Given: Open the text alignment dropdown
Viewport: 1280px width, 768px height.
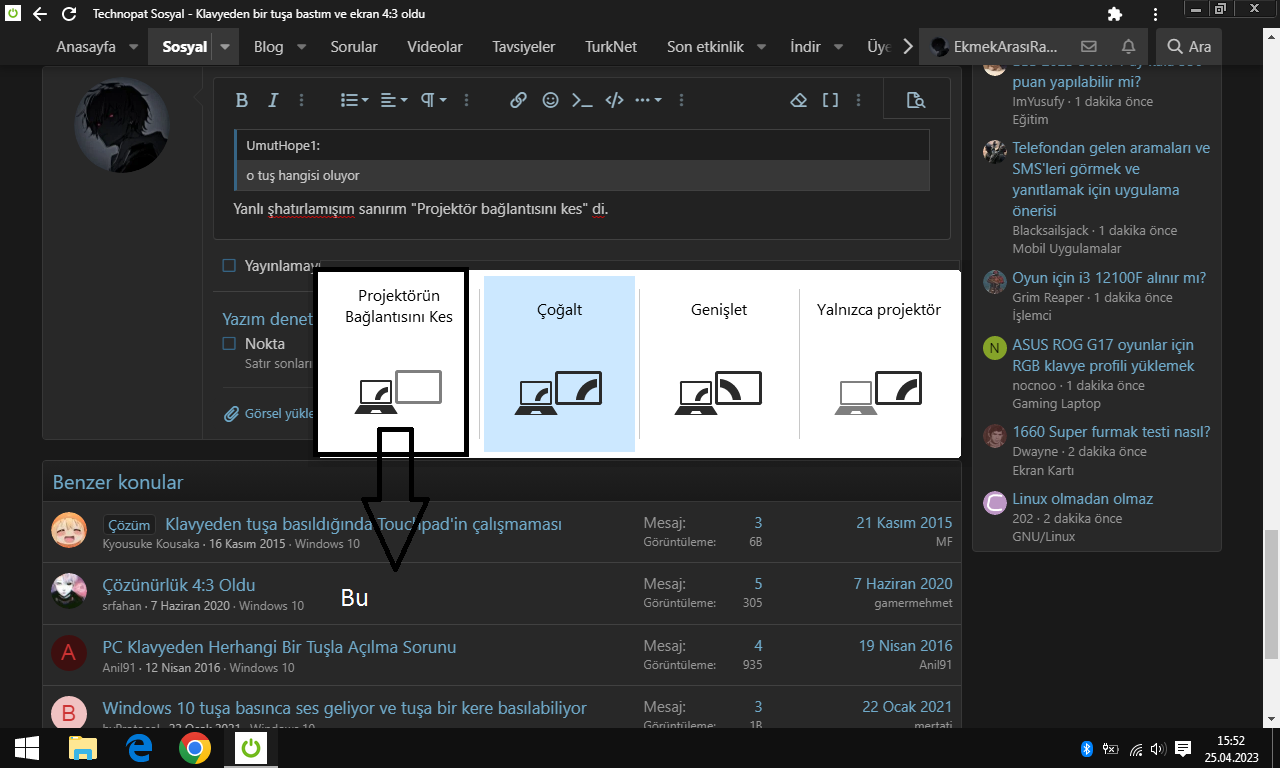Looking at the screenshot, I should point(396,100).
